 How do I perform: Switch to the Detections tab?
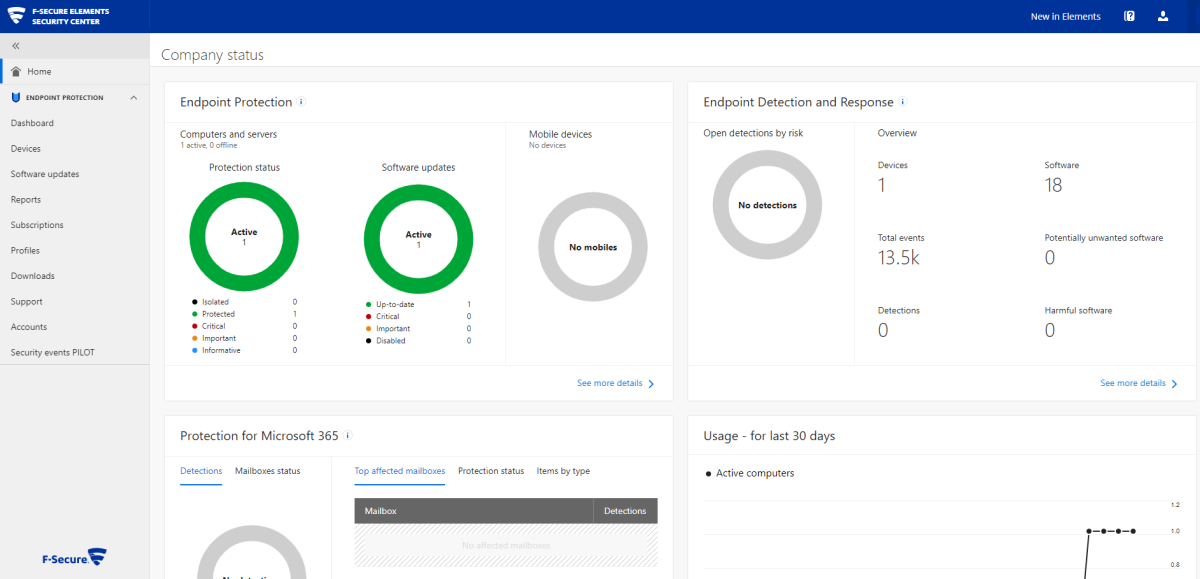pos(201,471)
